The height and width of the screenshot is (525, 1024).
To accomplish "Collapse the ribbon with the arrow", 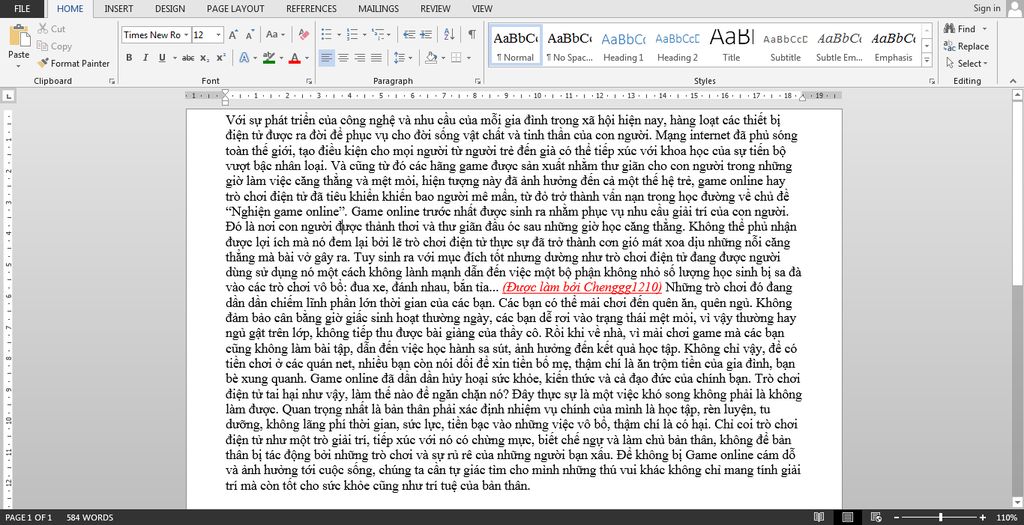I will coord(1014,81).
